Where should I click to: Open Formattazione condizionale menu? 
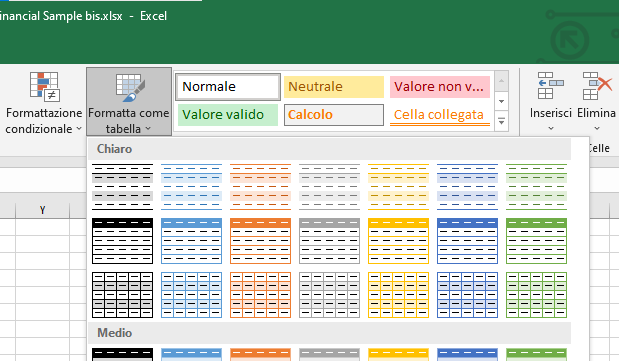(x=43, y=102)
